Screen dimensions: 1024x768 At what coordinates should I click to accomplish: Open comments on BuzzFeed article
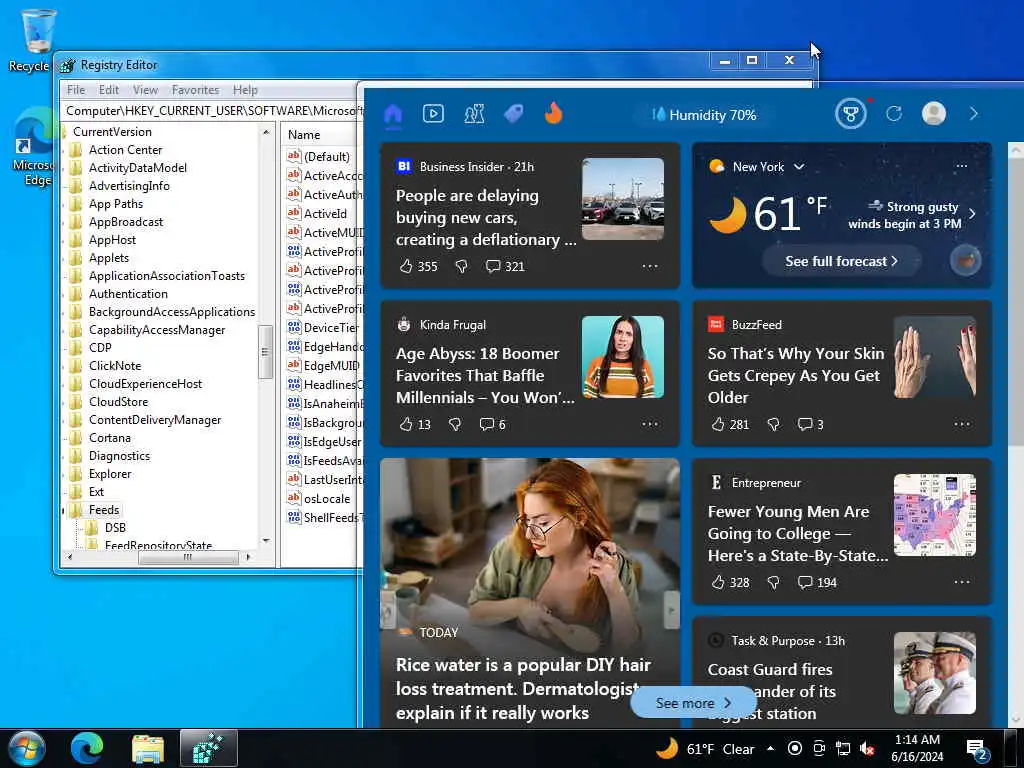click(x=810, y=424)
